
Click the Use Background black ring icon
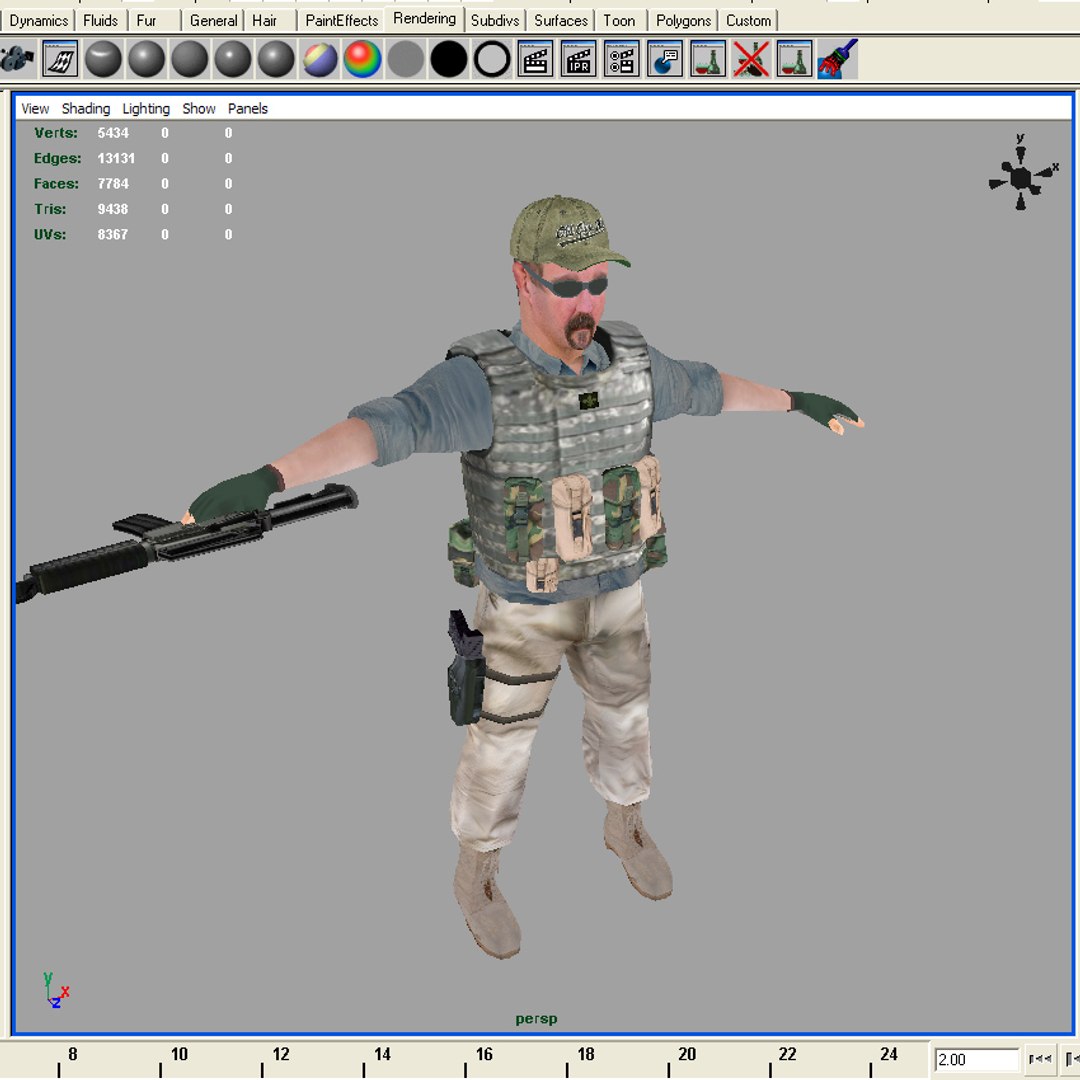[x=492, y=59]
